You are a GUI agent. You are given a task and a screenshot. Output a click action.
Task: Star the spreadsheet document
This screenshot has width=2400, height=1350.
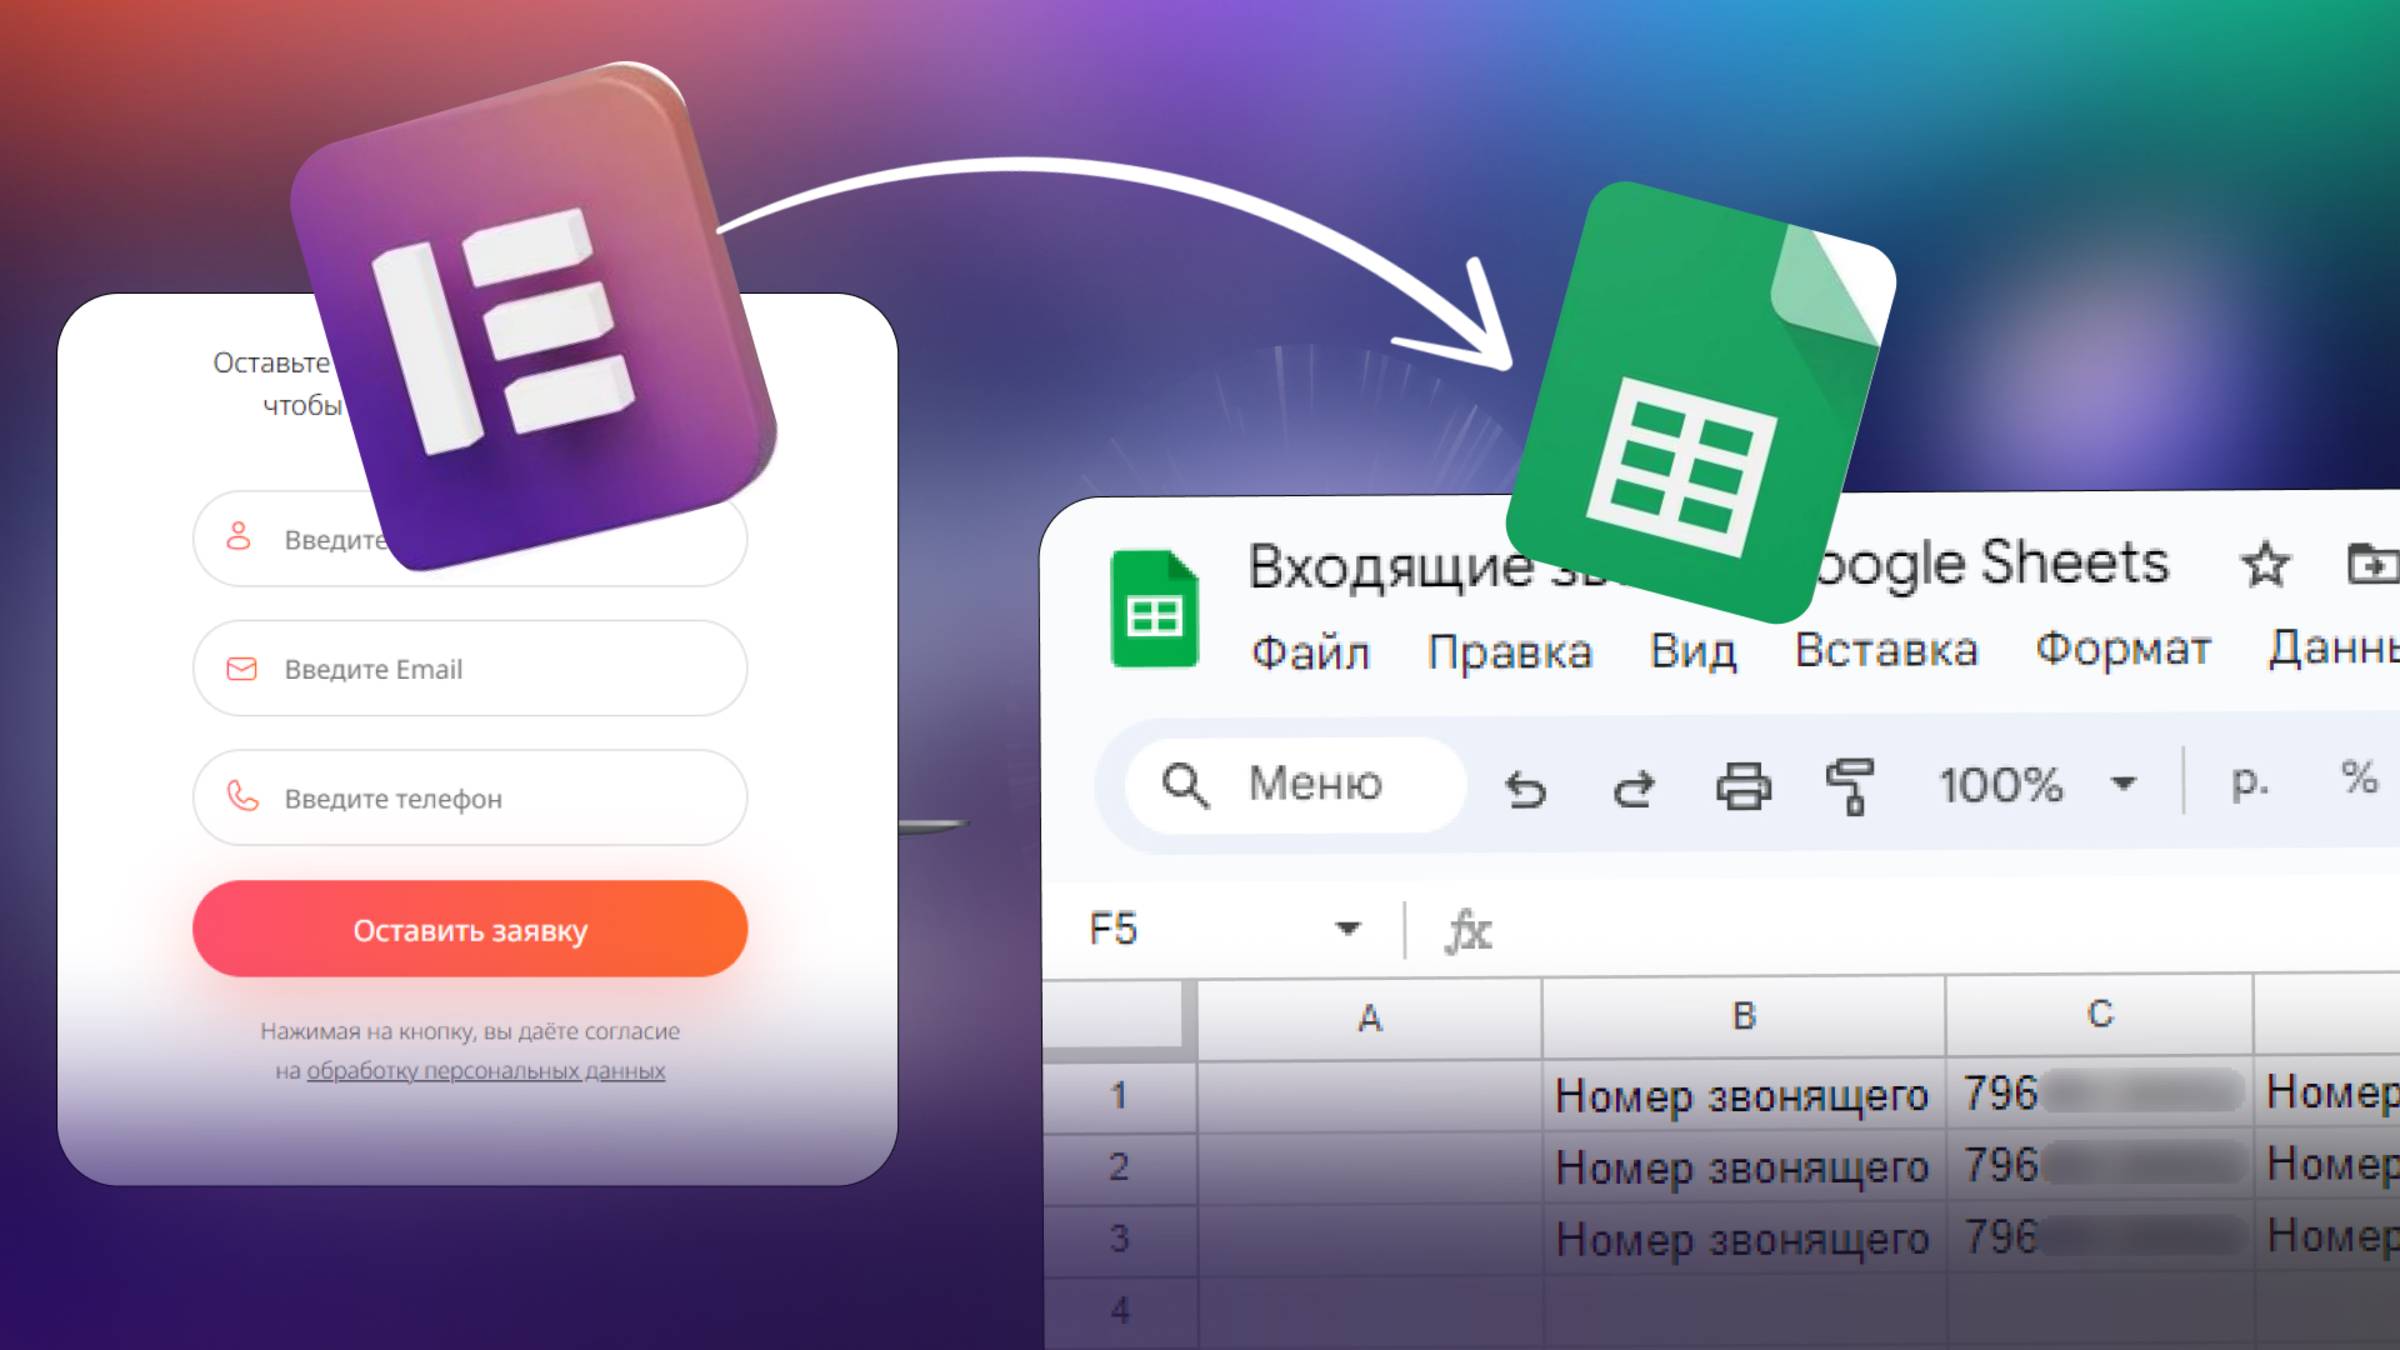[x=2264, y=565]
